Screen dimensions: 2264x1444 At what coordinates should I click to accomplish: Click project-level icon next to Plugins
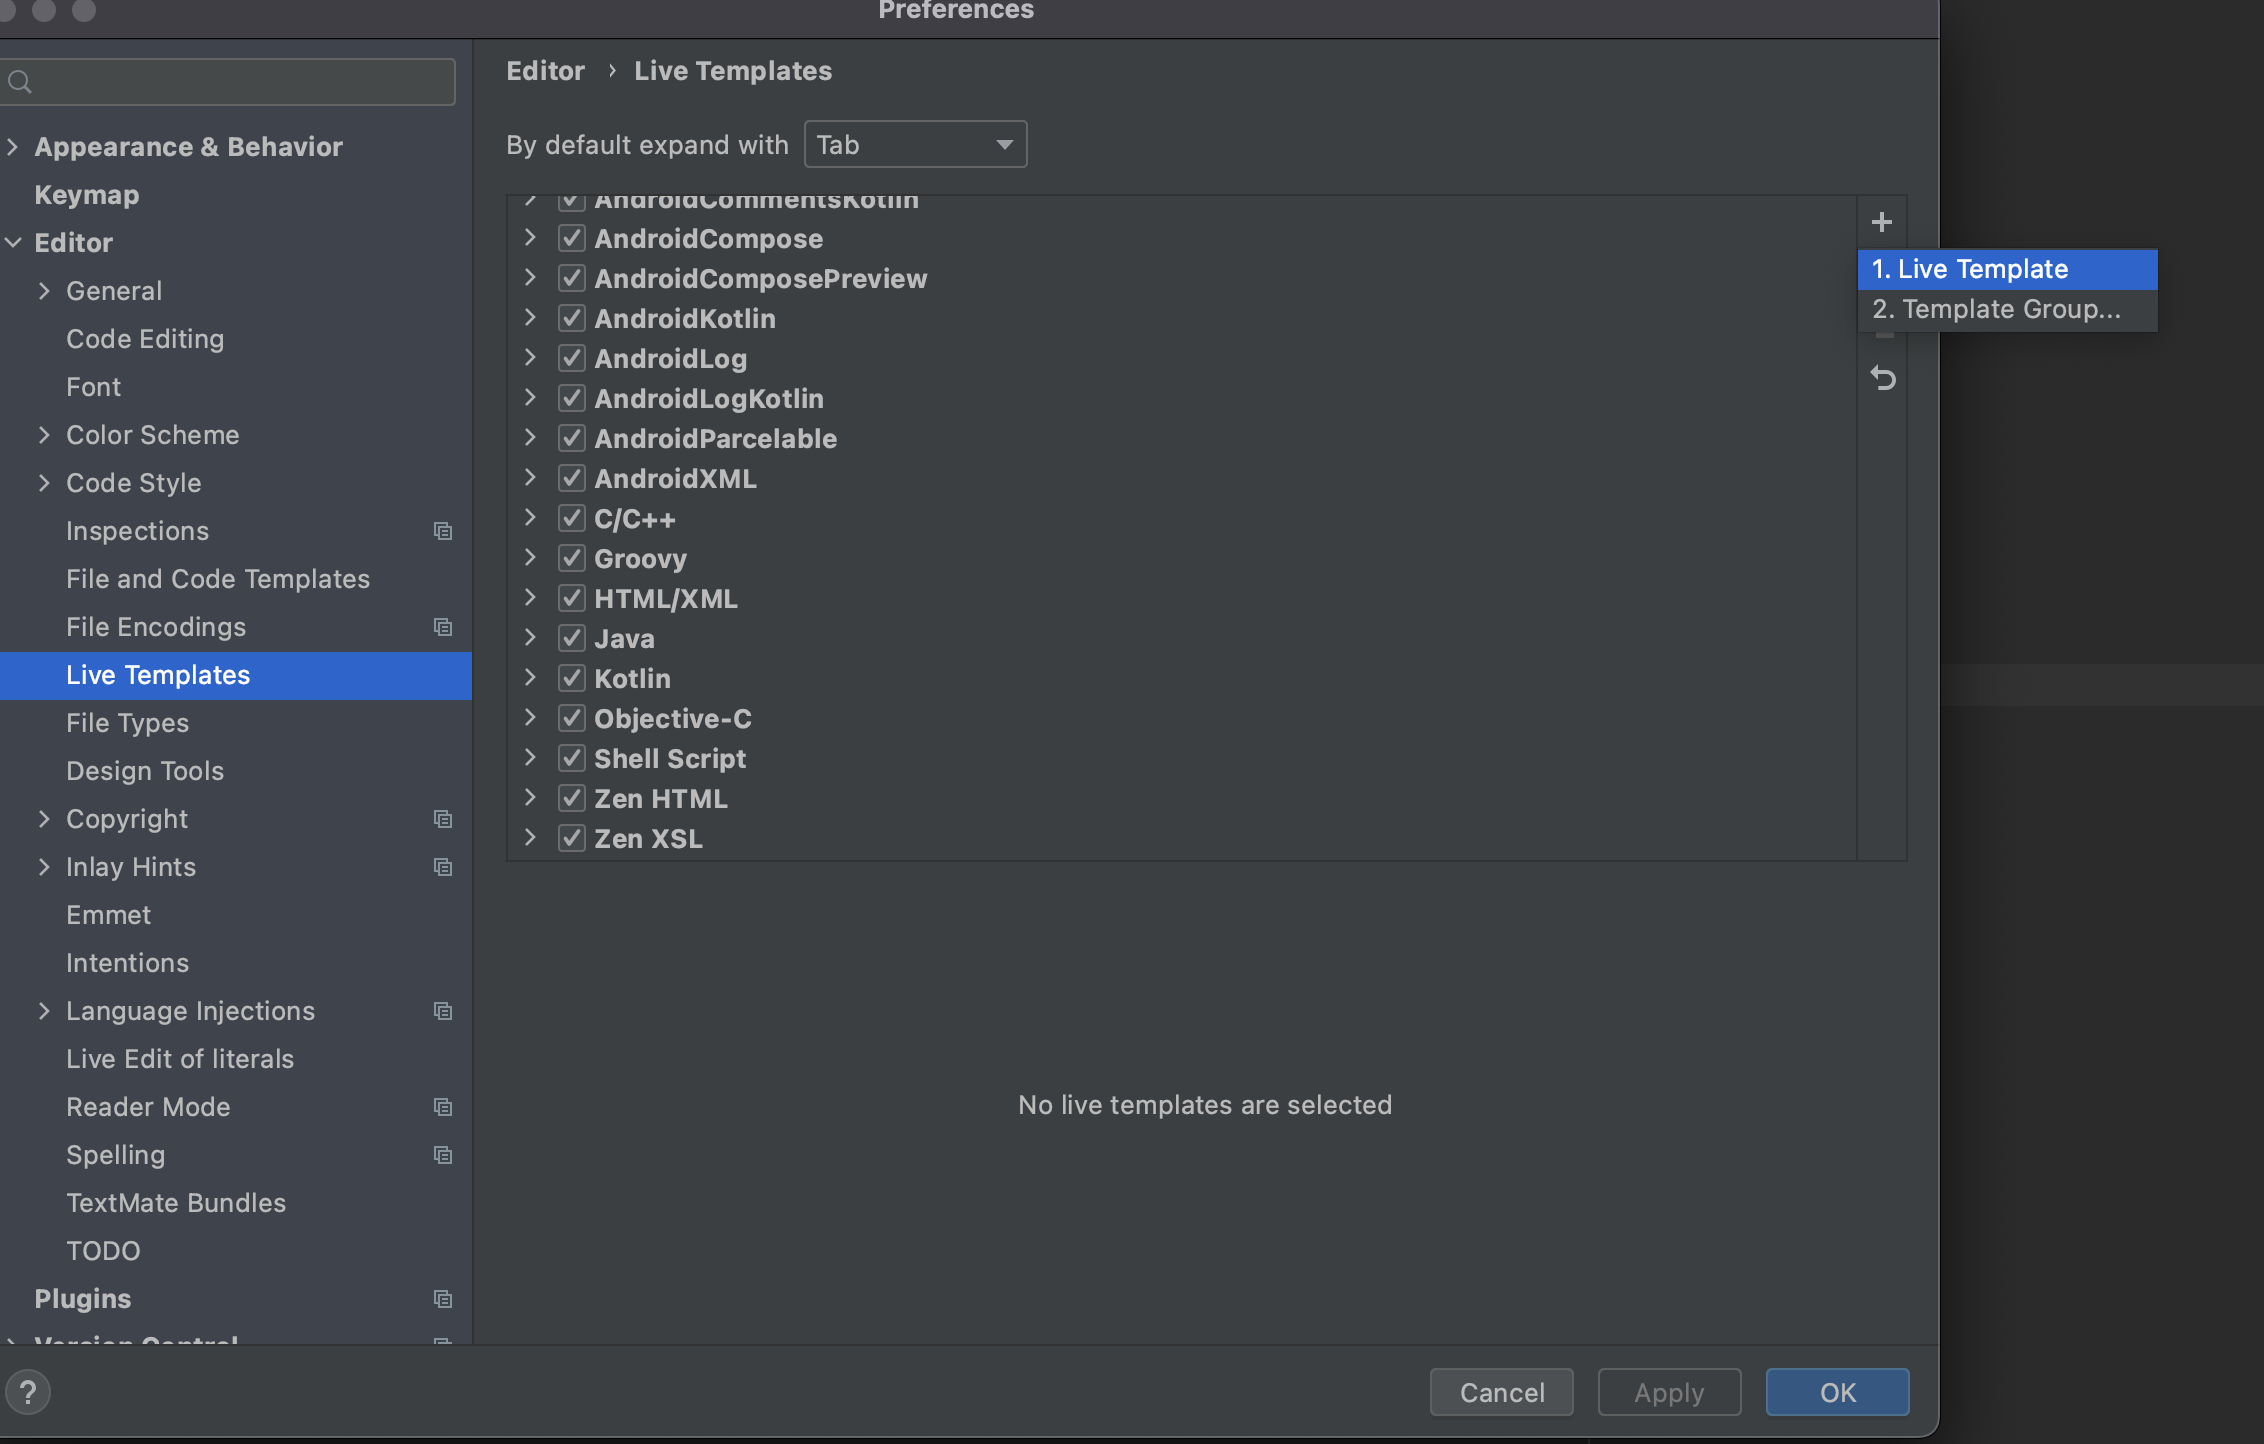point(442,1299)
